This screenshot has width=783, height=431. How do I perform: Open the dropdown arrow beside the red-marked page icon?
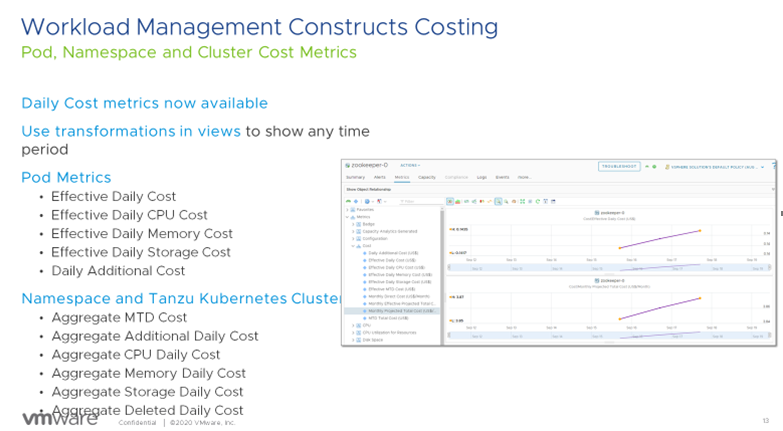(385, 201)
